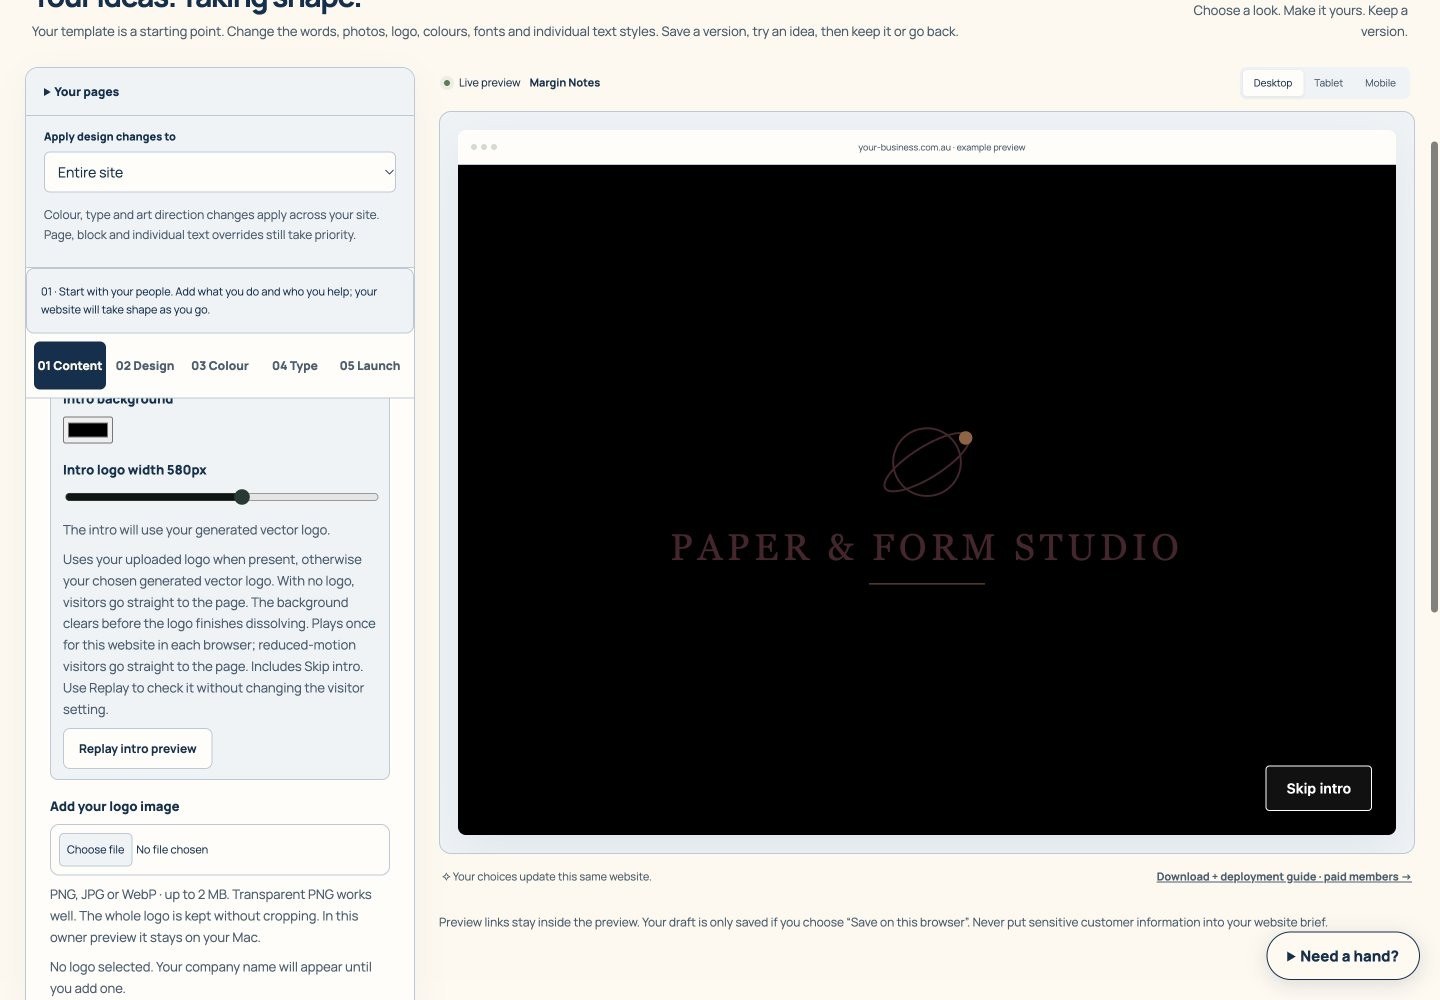The width and height of the screenshot is (1440, 1000).
Task: Click the 'Add your logo image' heading
Action: pos(115,807)
